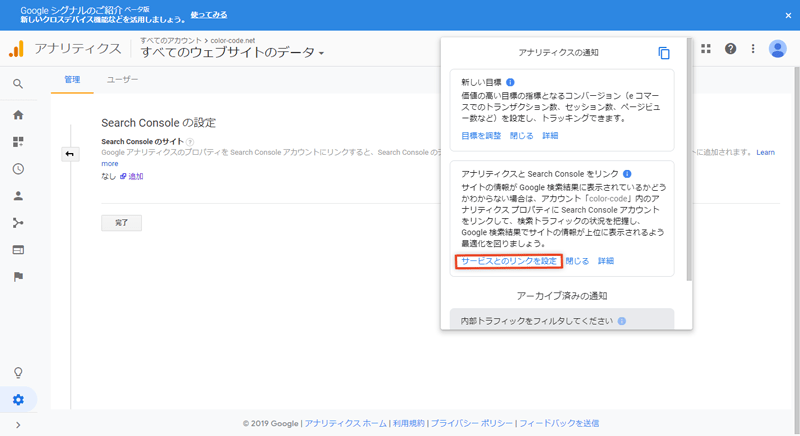Open the user account avatar
800x436 pixels.
778,49
